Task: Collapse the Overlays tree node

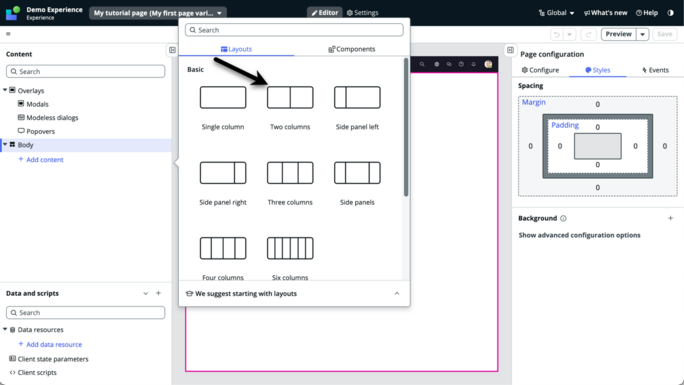Action: click(x=5, y=90)
